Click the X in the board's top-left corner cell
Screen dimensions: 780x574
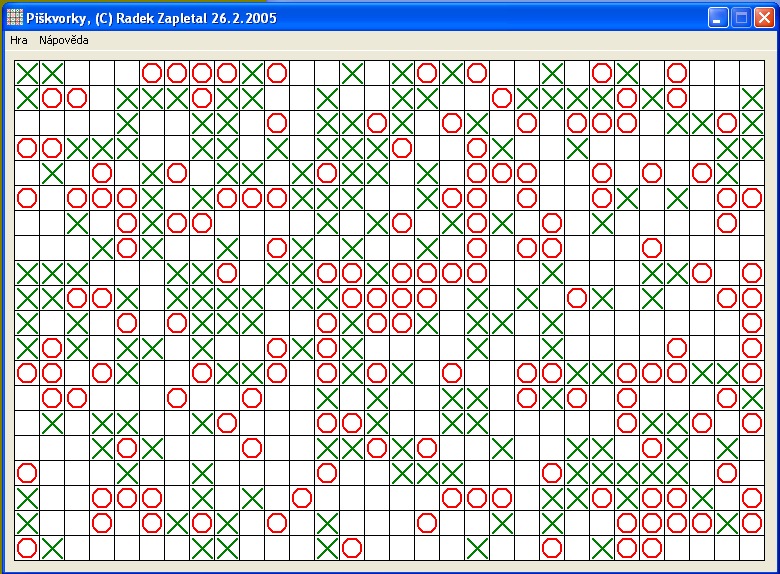point(27,73)
